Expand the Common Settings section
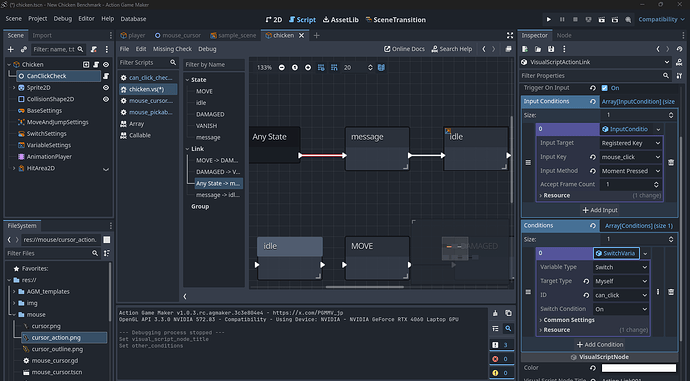 pyautogui.click(x=569, y=320)
